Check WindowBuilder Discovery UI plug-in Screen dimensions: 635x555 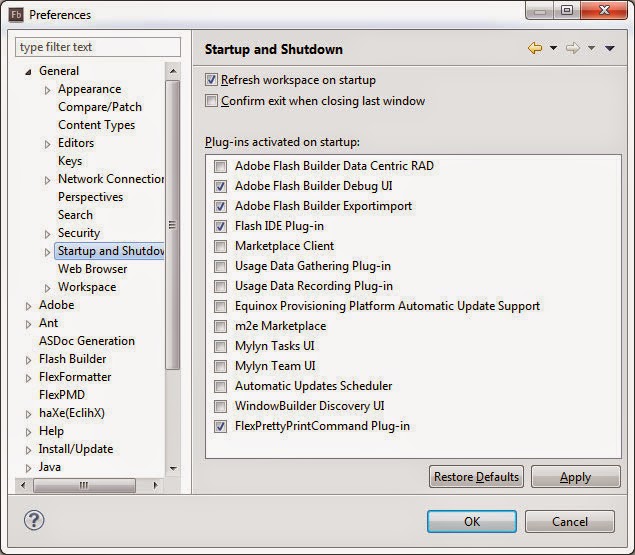pyautogui.click(x=220, y=406)
